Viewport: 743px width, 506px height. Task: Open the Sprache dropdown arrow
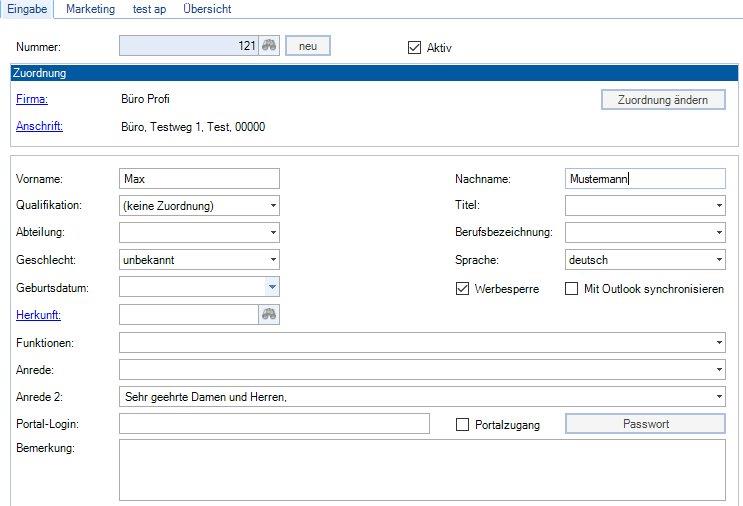click(719, 260)
